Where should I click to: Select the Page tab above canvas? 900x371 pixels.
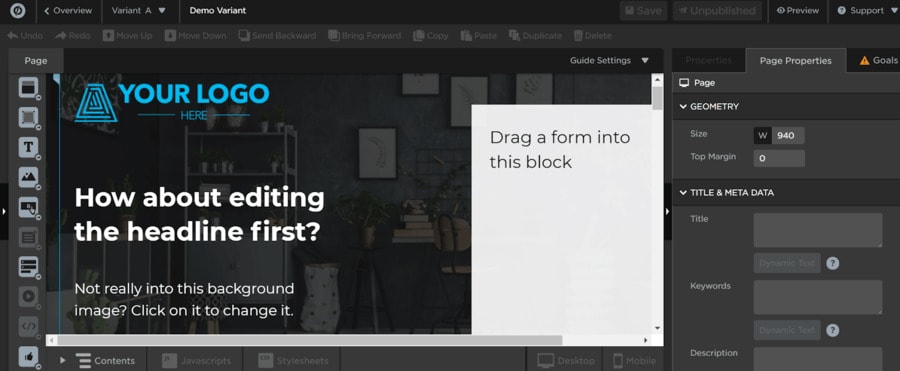tap(36, 60)
